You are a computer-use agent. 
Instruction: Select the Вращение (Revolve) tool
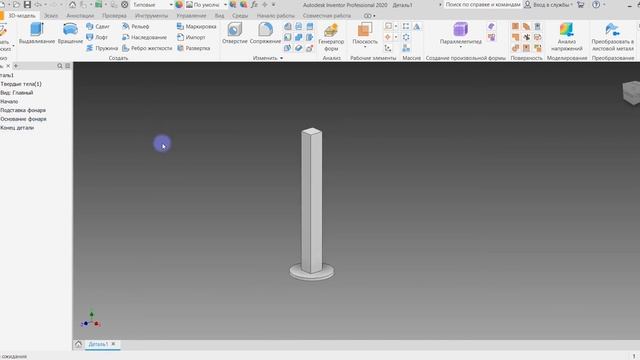(70, 33)
